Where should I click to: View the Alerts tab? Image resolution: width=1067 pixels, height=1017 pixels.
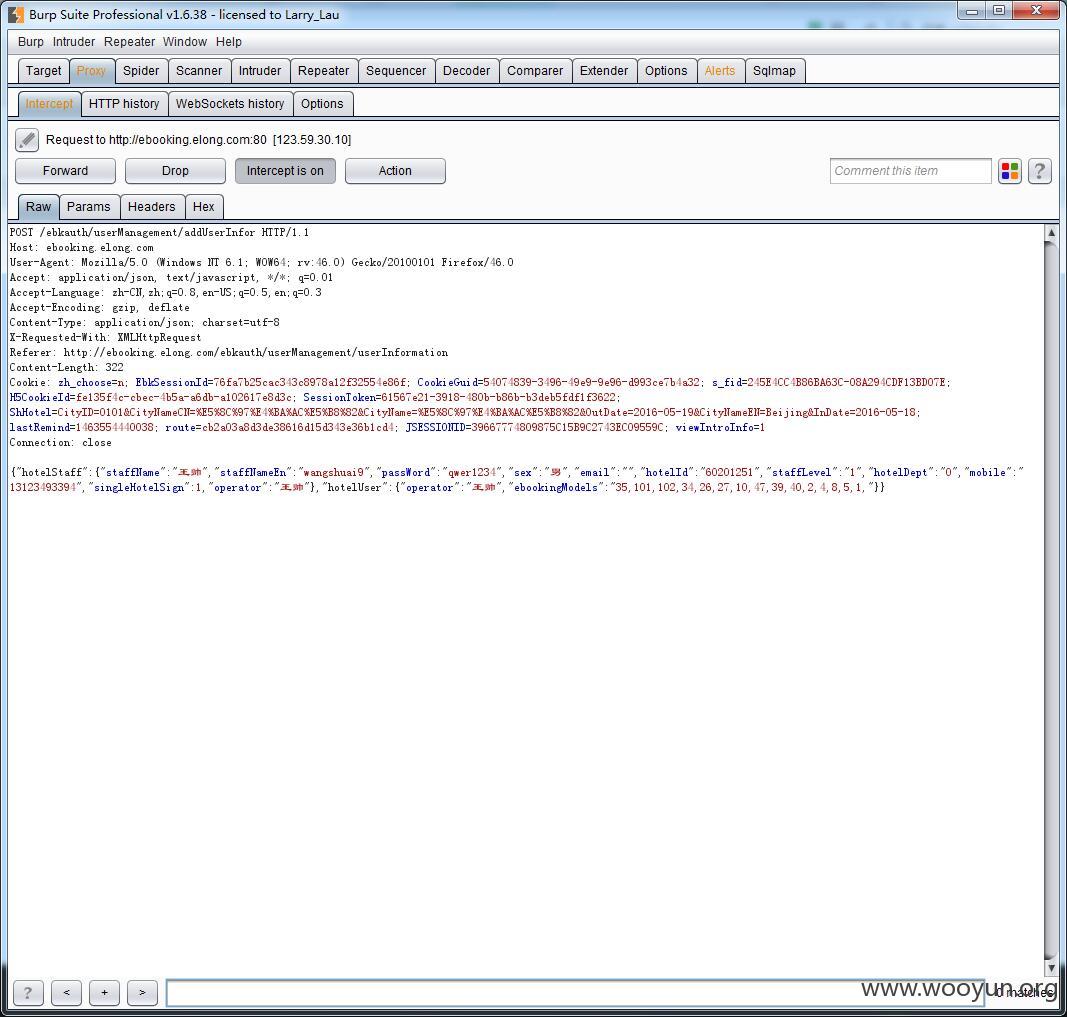pos(720,71)
